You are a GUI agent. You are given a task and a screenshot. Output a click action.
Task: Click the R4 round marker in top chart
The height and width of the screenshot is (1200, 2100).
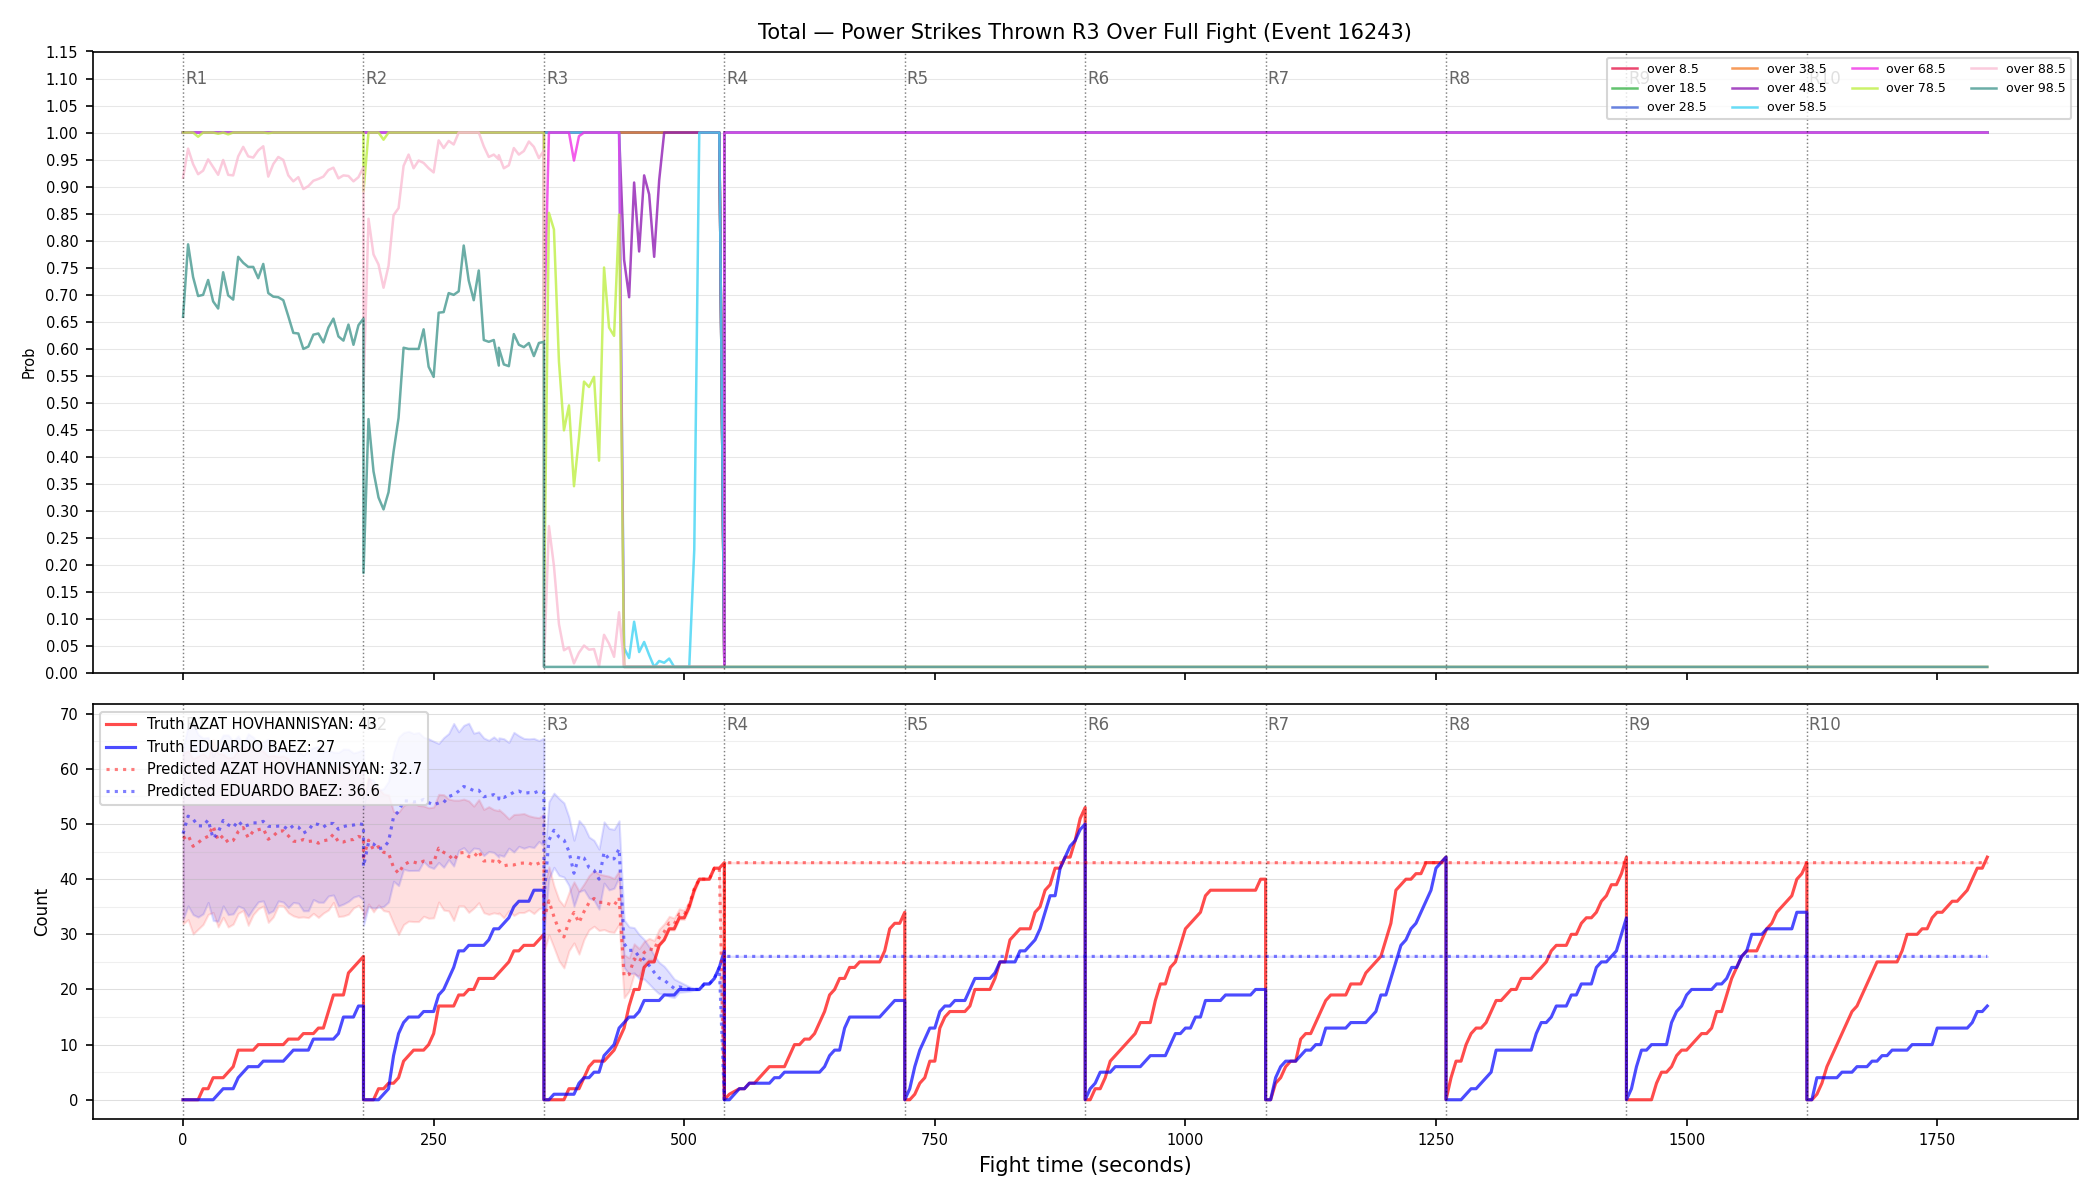pos(737,78)
